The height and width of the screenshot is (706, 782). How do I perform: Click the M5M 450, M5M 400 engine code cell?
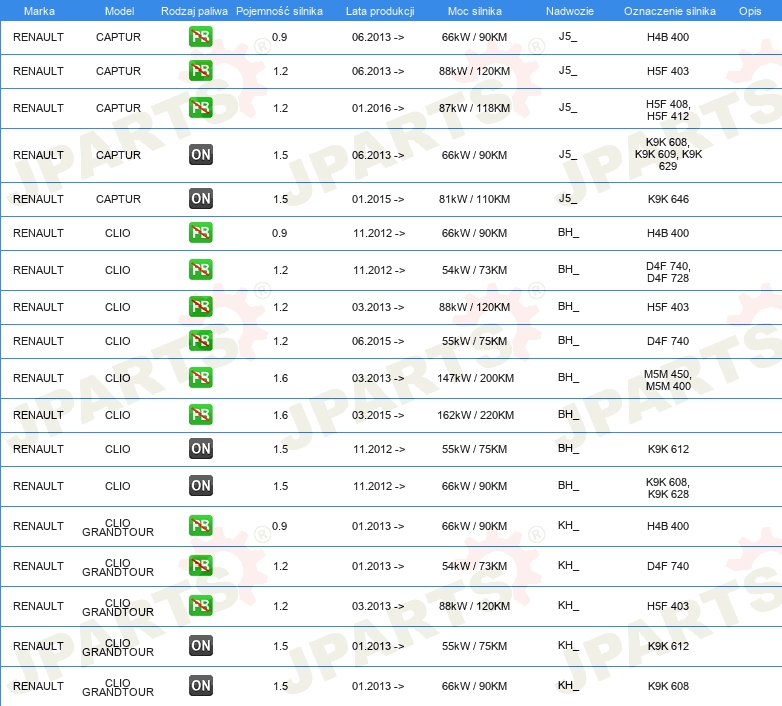click(x=668, y=379)
